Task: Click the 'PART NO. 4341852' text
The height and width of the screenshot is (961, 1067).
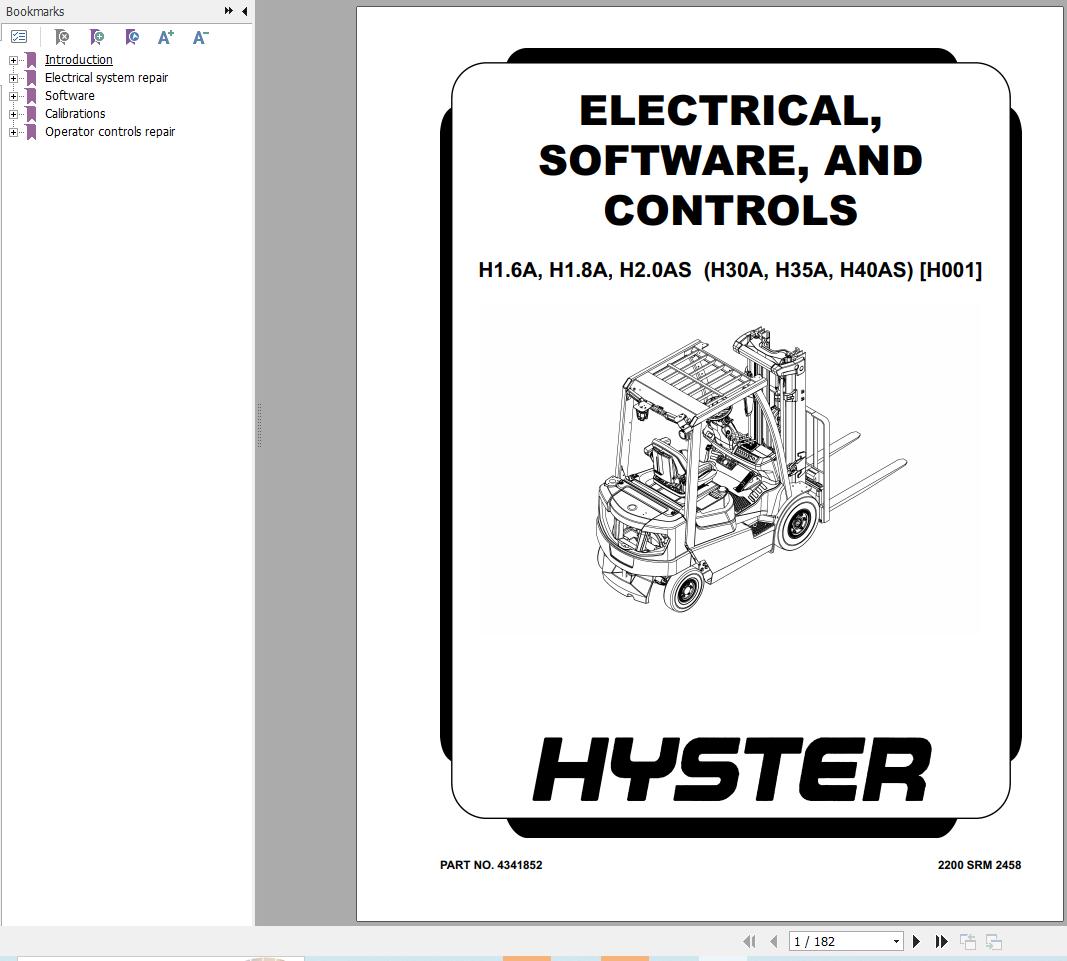Action: point(491,865)
